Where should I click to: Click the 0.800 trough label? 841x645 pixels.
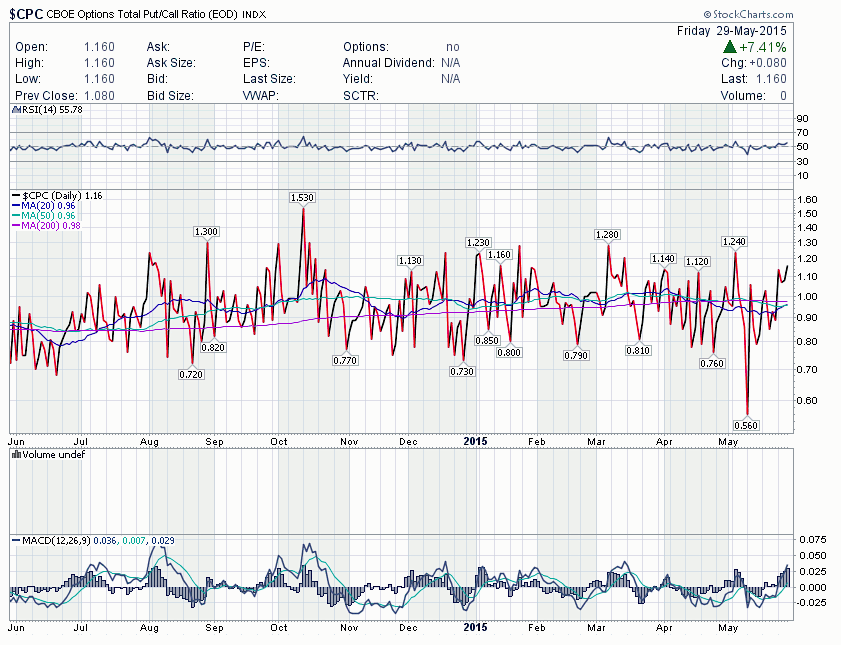(509, 353)
